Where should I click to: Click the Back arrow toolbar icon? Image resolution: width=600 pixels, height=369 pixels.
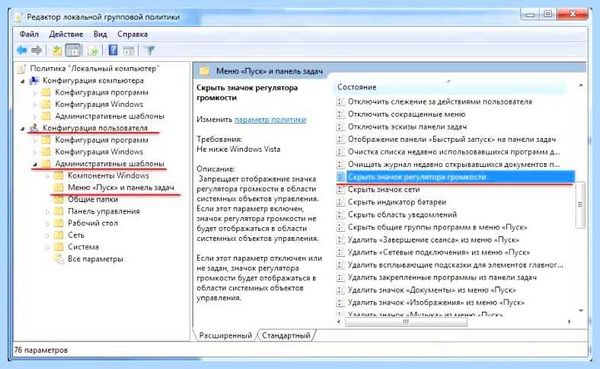pos(22,50)
